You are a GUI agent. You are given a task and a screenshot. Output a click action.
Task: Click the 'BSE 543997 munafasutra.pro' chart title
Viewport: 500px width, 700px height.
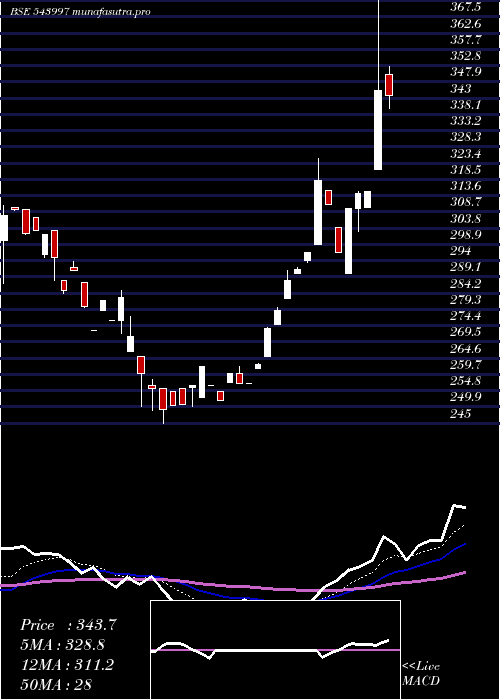click(80, 12)
